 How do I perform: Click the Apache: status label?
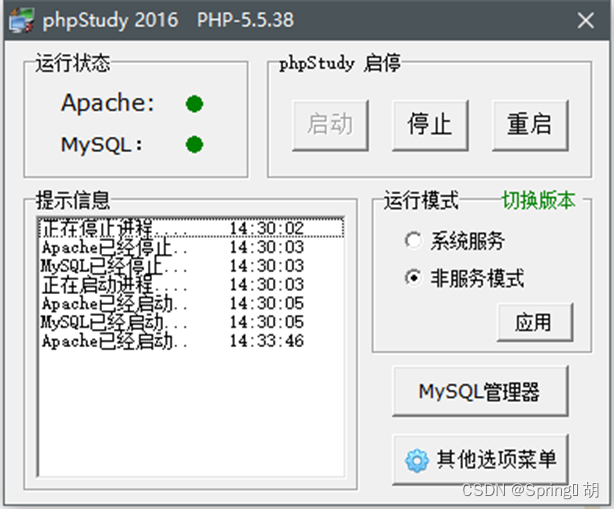click(108, 103)
